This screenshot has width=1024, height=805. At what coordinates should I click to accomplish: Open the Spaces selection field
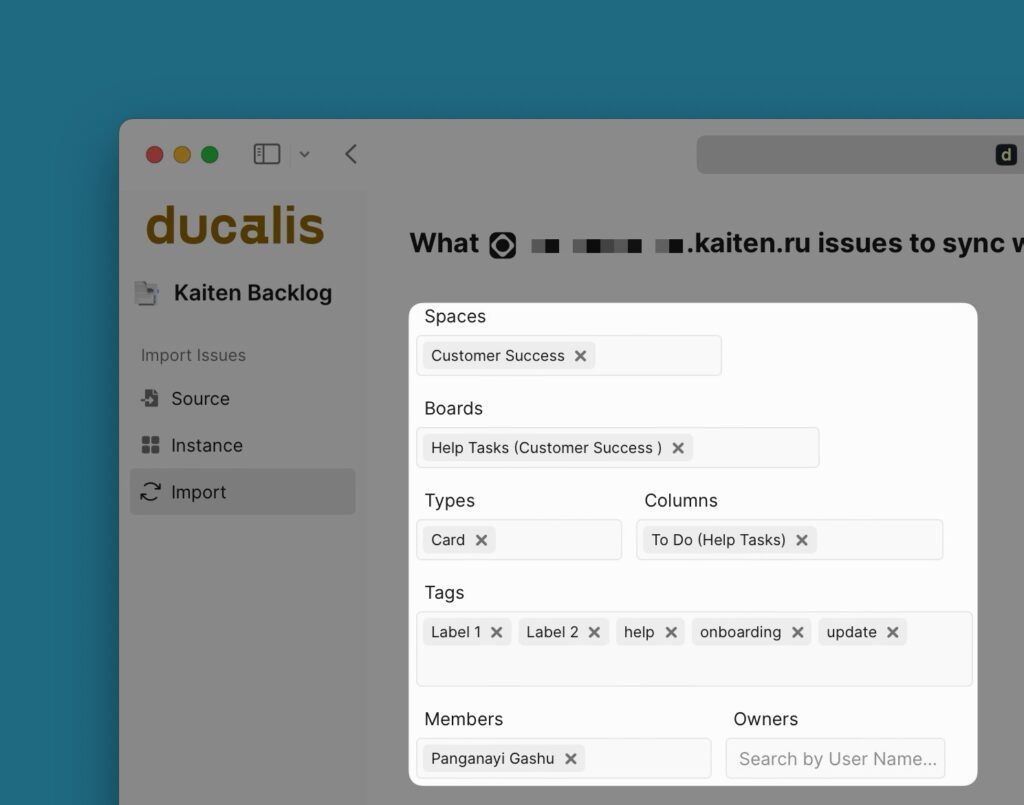click(655, 356)
